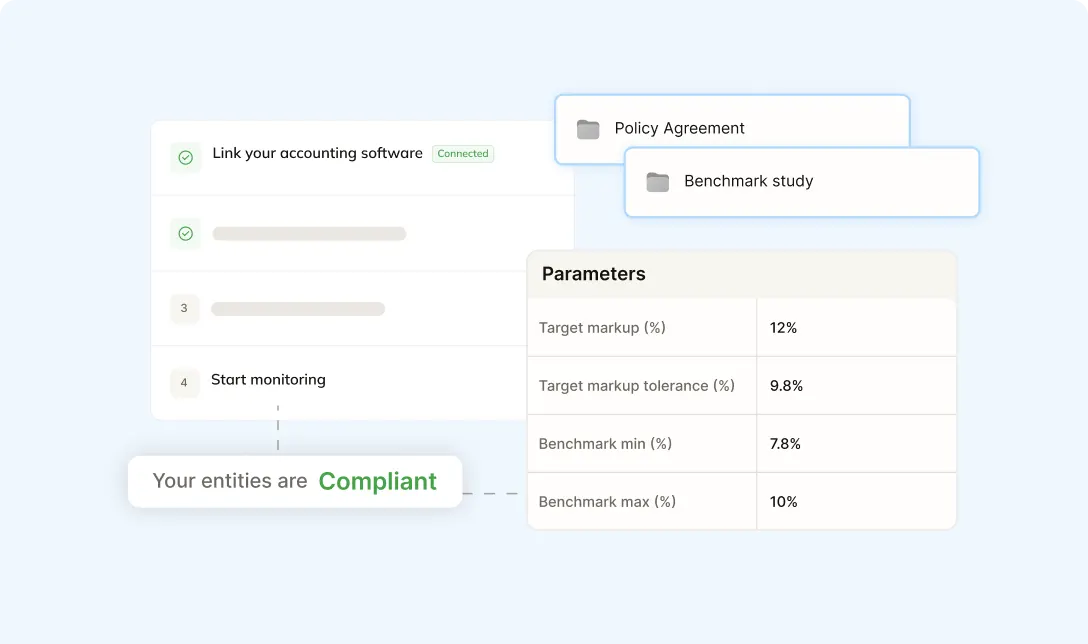Click the green Connected status badge
The width and height of the screenshot is (1088, 644).
click(x=463, y=154)
